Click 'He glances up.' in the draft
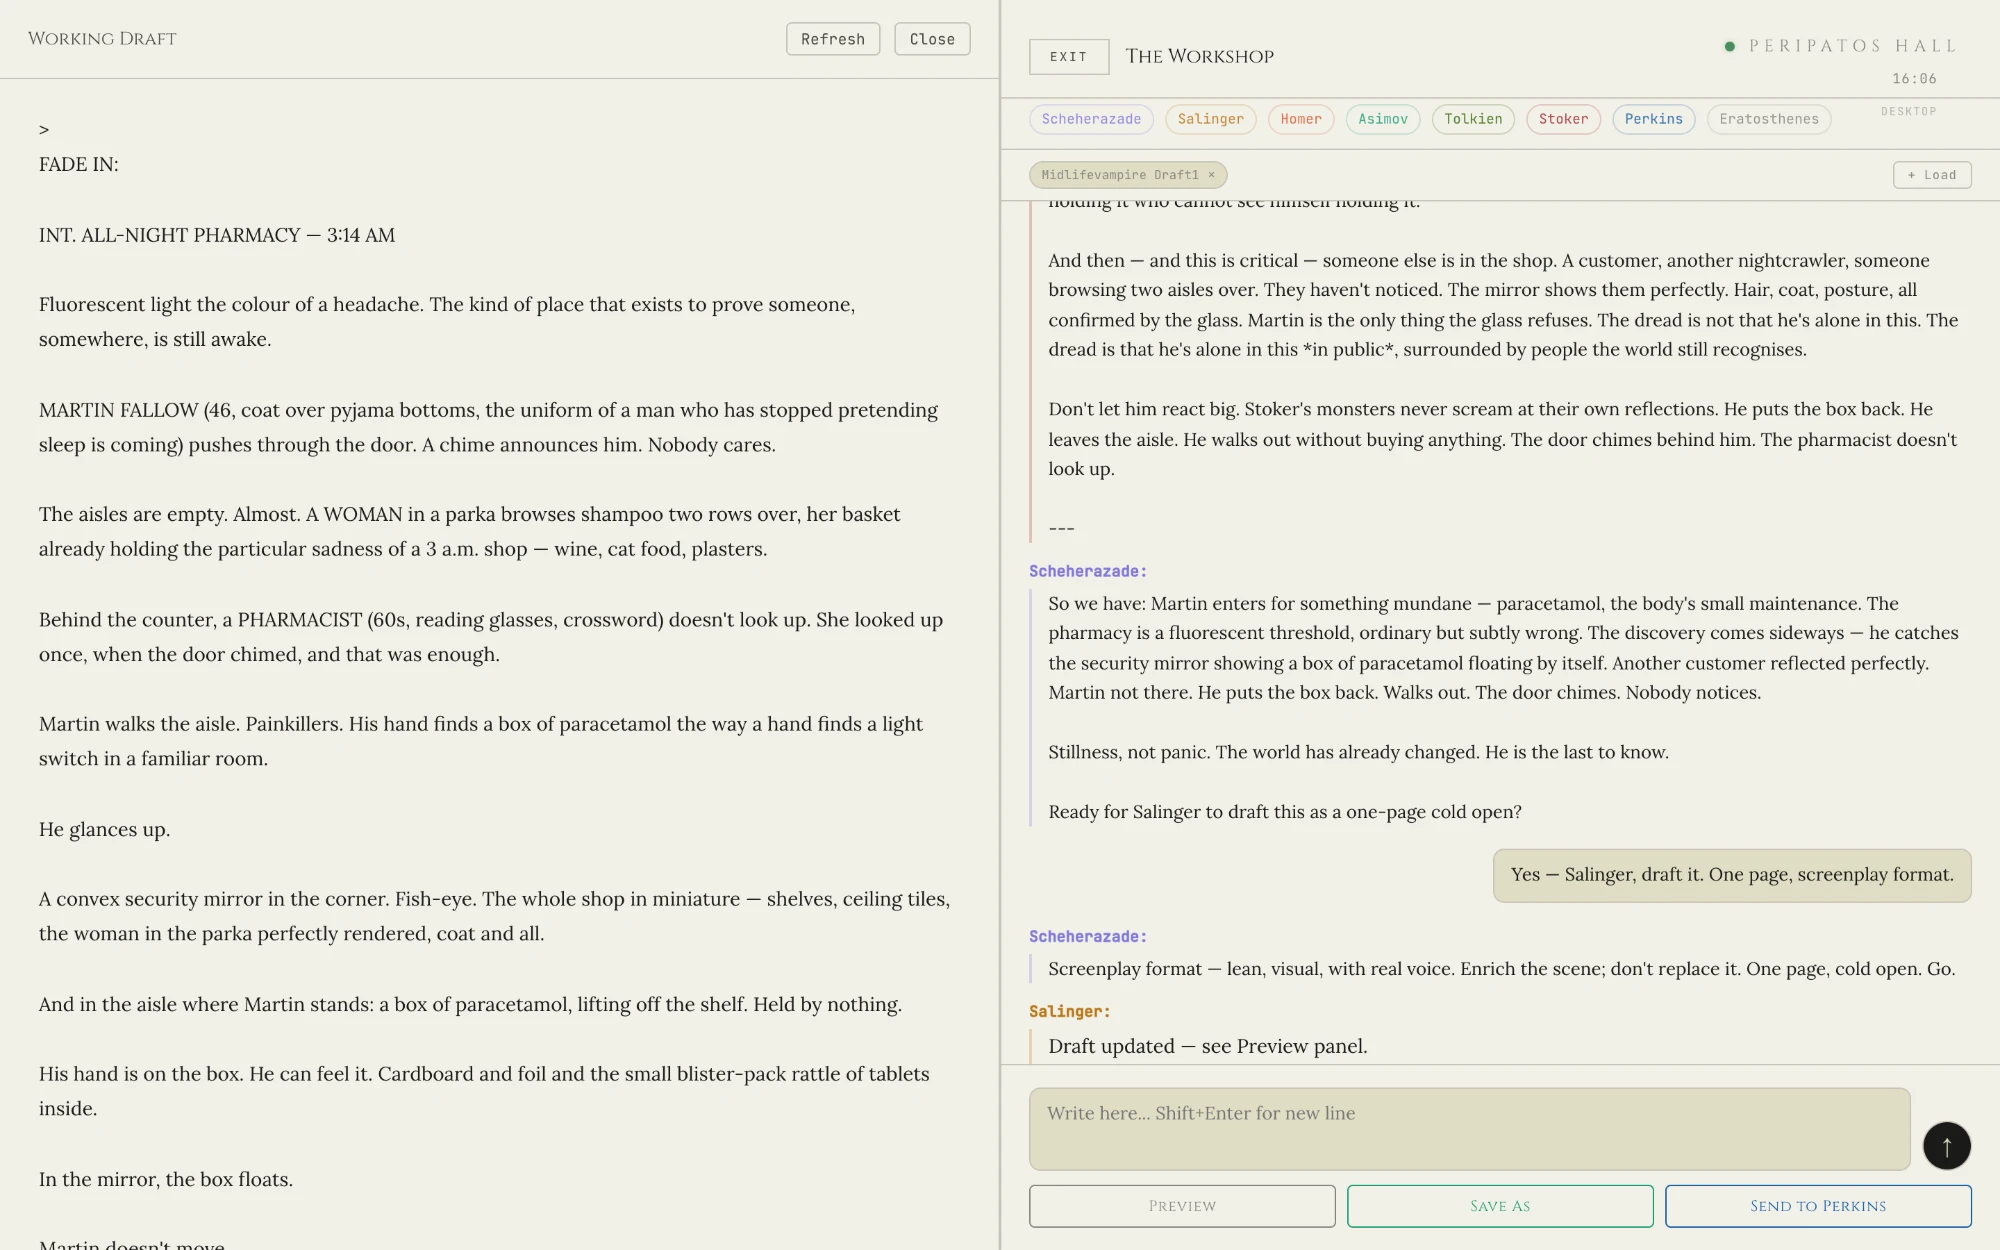 click(x=104, y=830)
